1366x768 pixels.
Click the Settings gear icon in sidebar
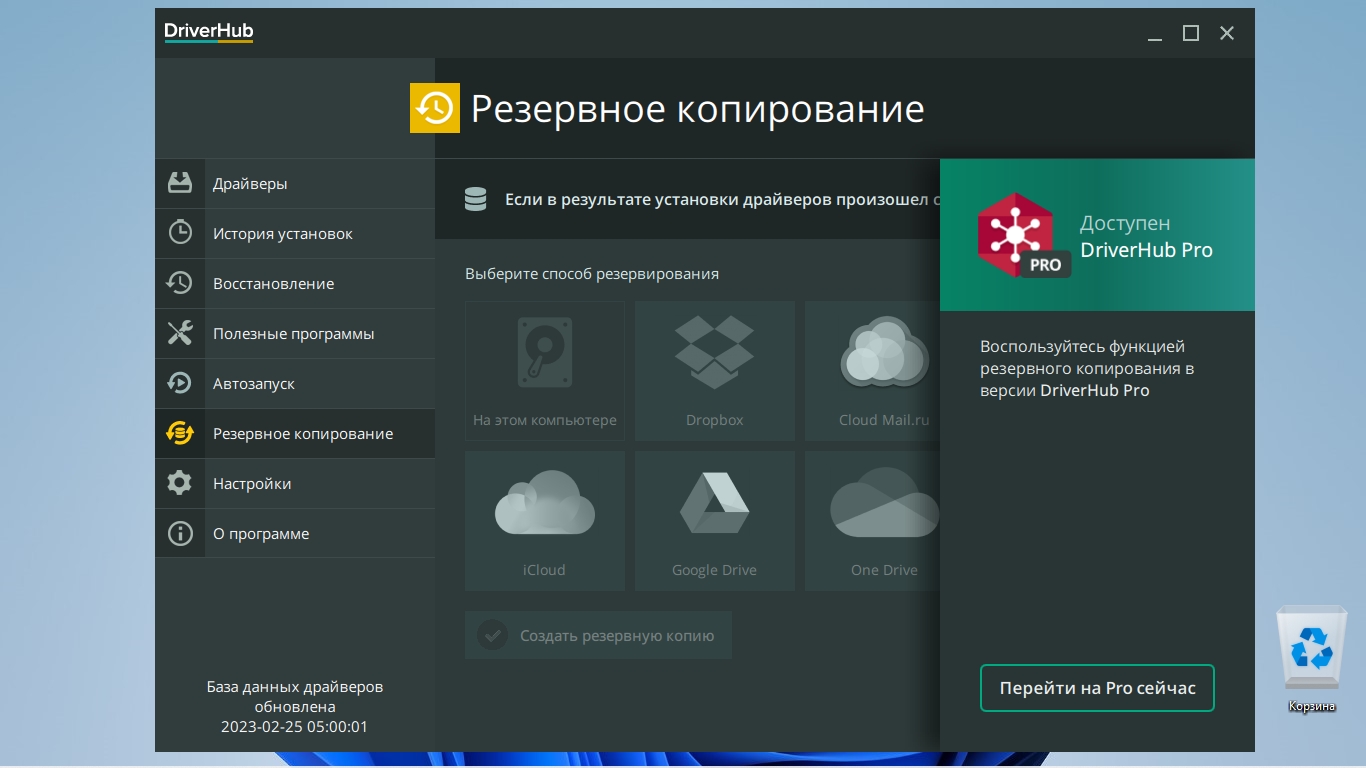[x=180, y=483]
